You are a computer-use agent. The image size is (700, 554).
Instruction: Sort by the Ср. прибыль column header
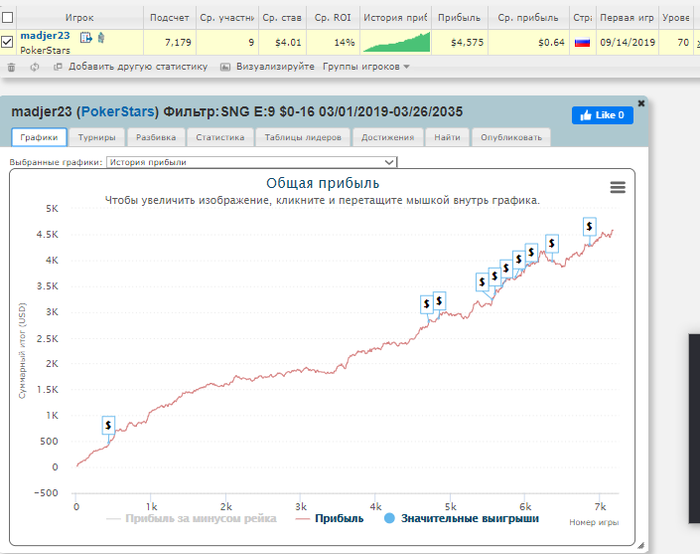pyautogui.click(x=529, y=18)
